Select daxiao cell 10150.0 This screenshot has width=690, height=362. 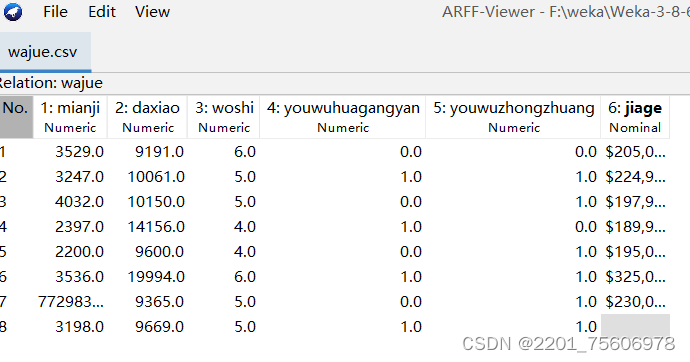pyautogui.click(x=147, y=202)
